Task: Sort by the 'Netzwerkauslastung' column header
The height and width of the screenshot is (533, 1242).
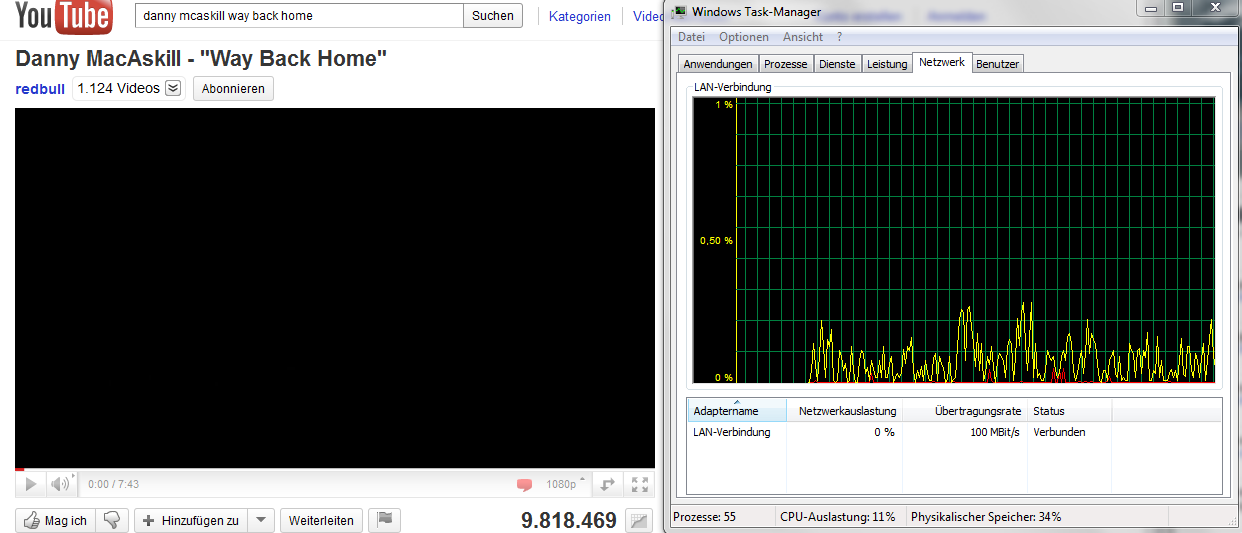Action: pyautogui.click(x=845, y=411)
